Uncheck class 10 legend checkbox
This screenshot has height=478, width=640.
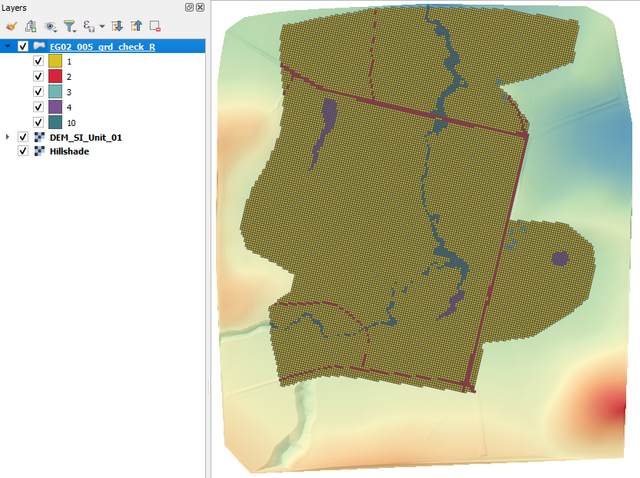pyautogui.click(x=38, y=121)
